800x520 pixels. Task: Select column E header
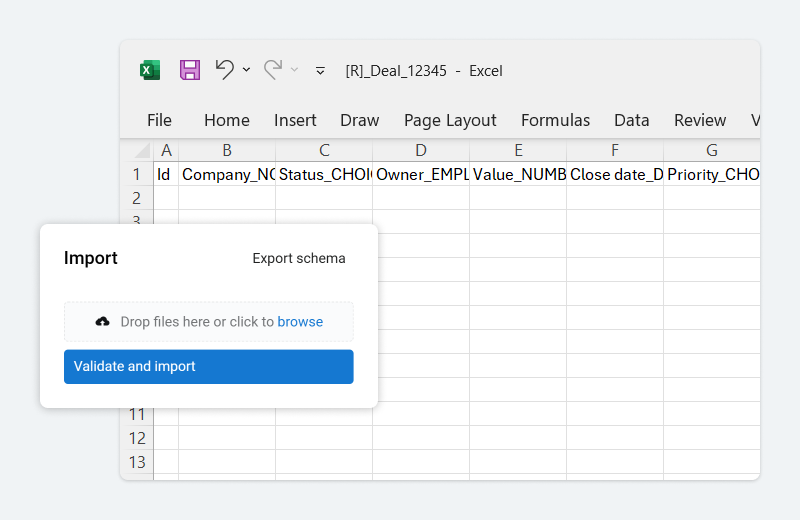(518, 150)
